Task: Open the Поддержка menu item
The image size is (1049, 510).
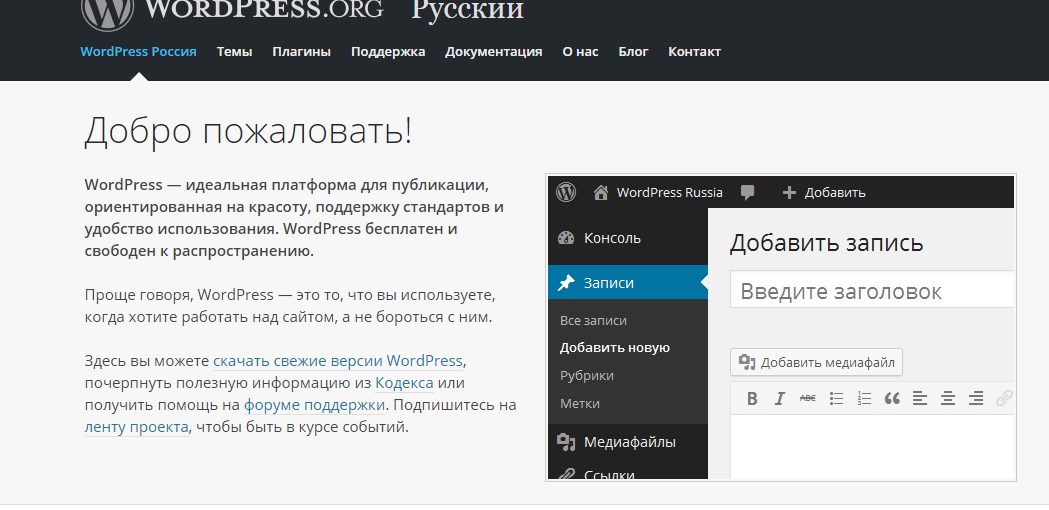Action: pyautogui.click(x=388, y=52)
